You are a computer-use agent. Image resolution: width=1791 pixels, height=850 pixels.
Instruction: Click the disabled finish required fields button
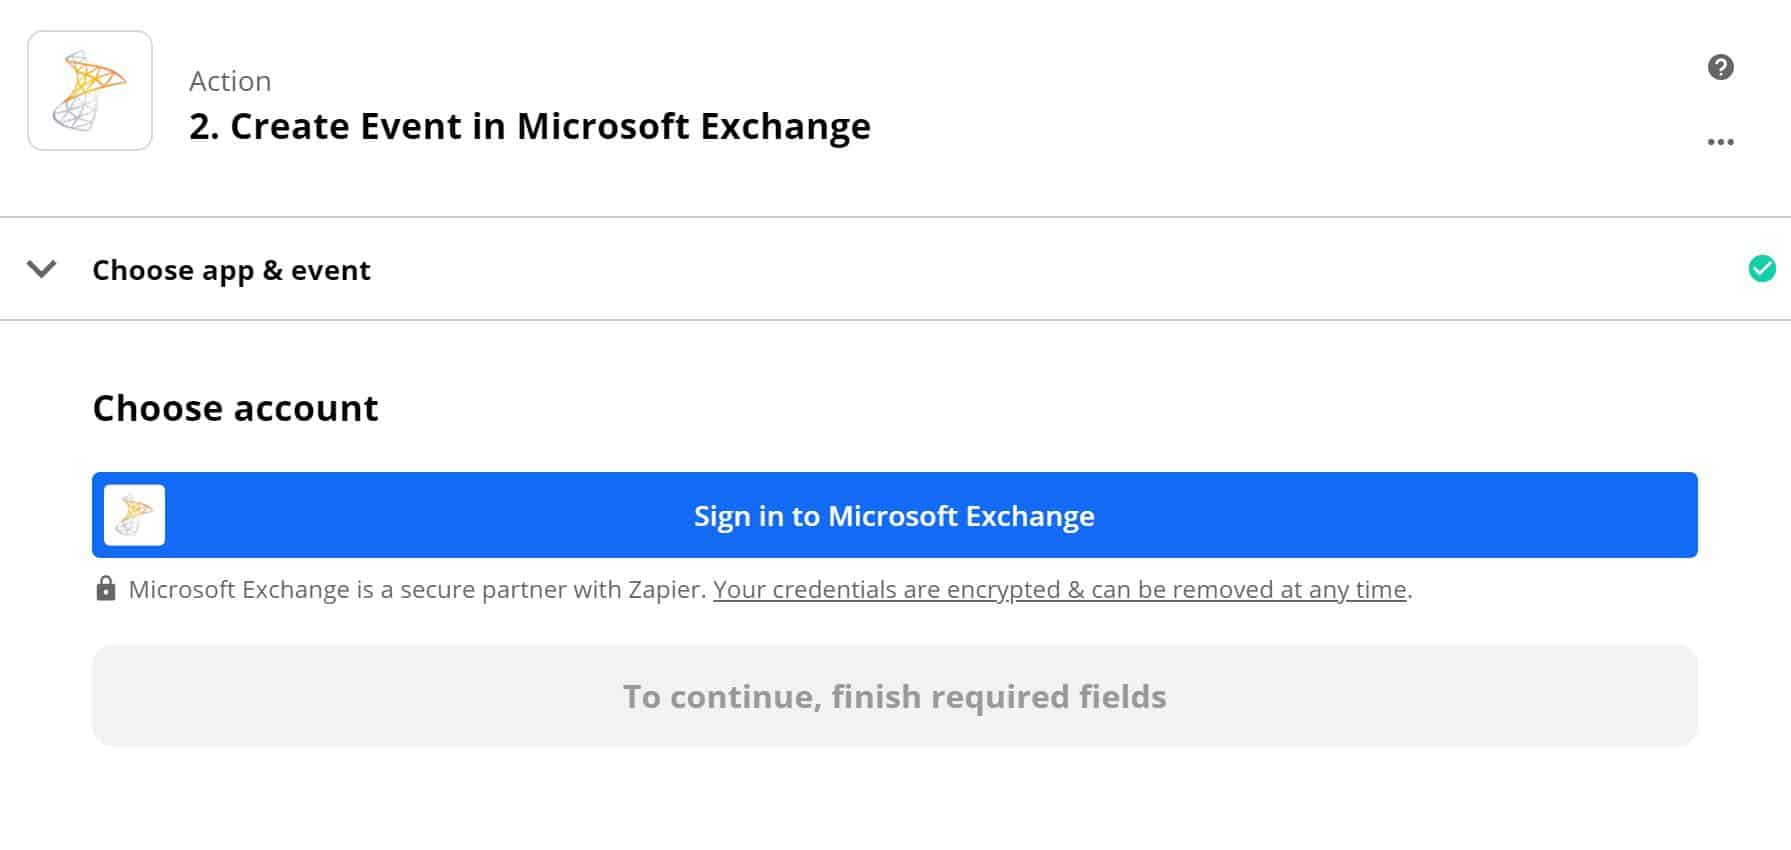pos(894,696)
